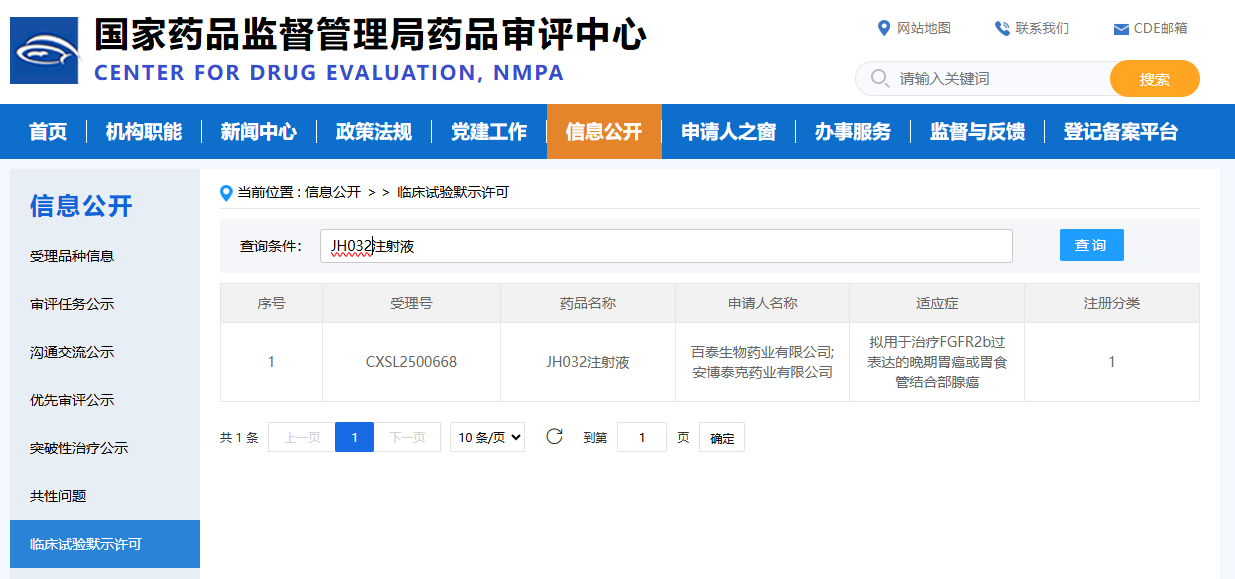The image size is (1235, 579).
Task: Click the magnifier icon in search box
Action: point(880,79)
